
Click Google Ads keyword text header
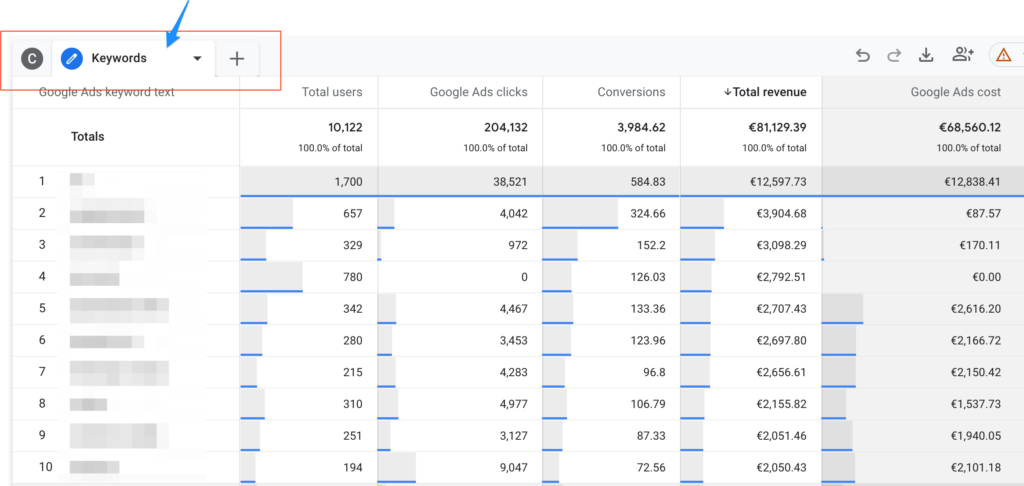106,92
